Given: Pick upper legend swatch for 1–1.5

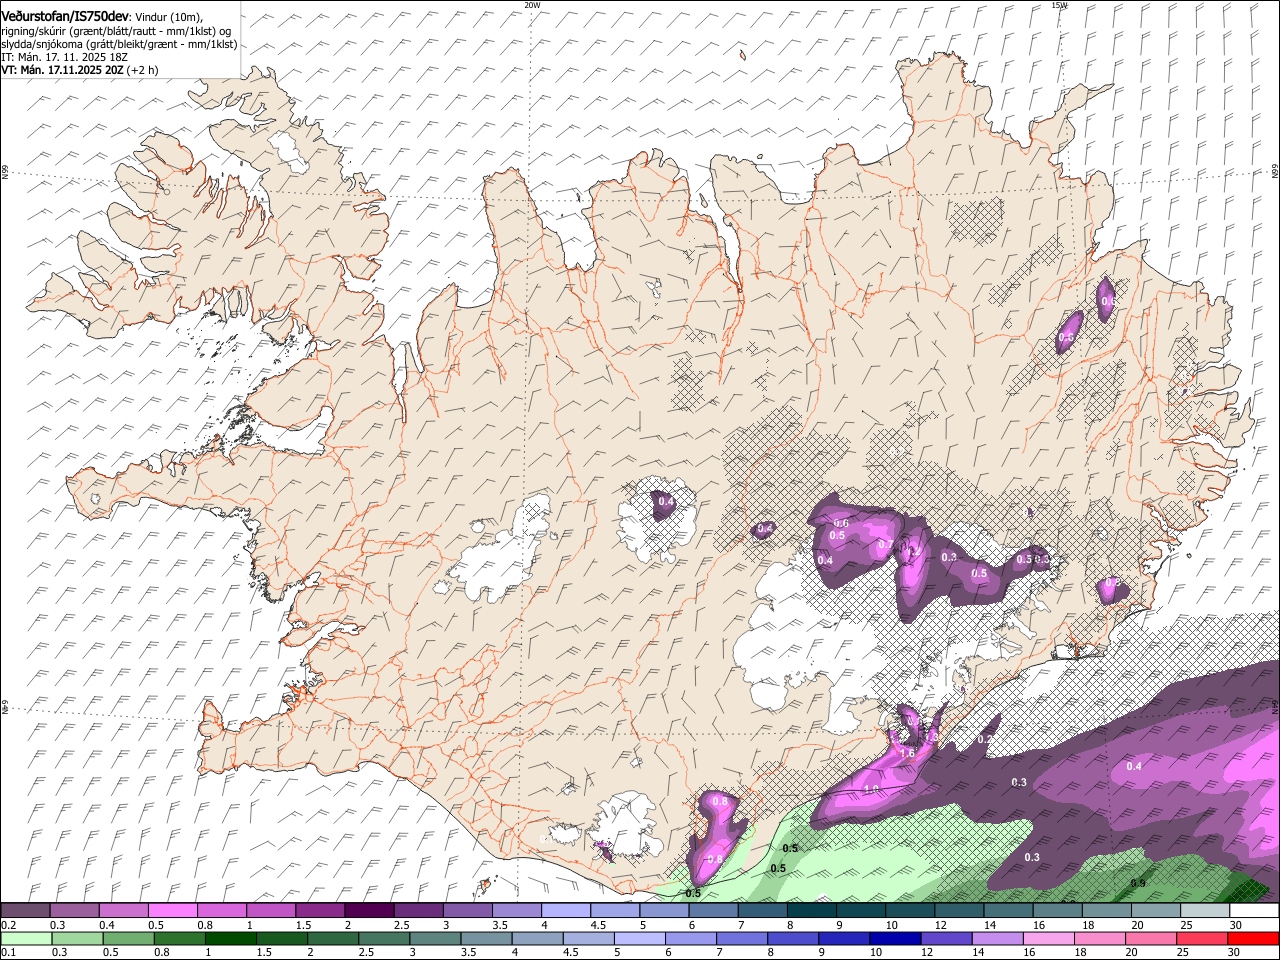Looking at the screenshot, I should coord(271,911).
